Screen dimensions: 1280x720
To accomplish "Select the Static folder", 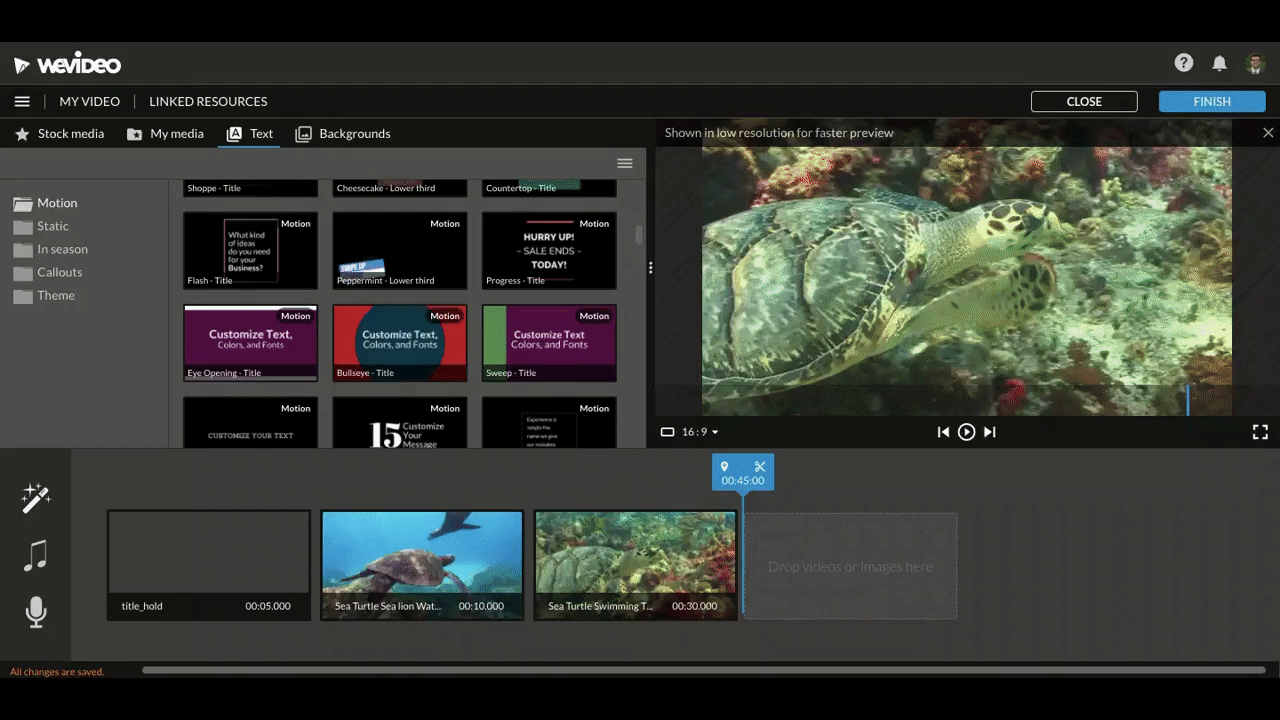I will click(x=42, y=226).
